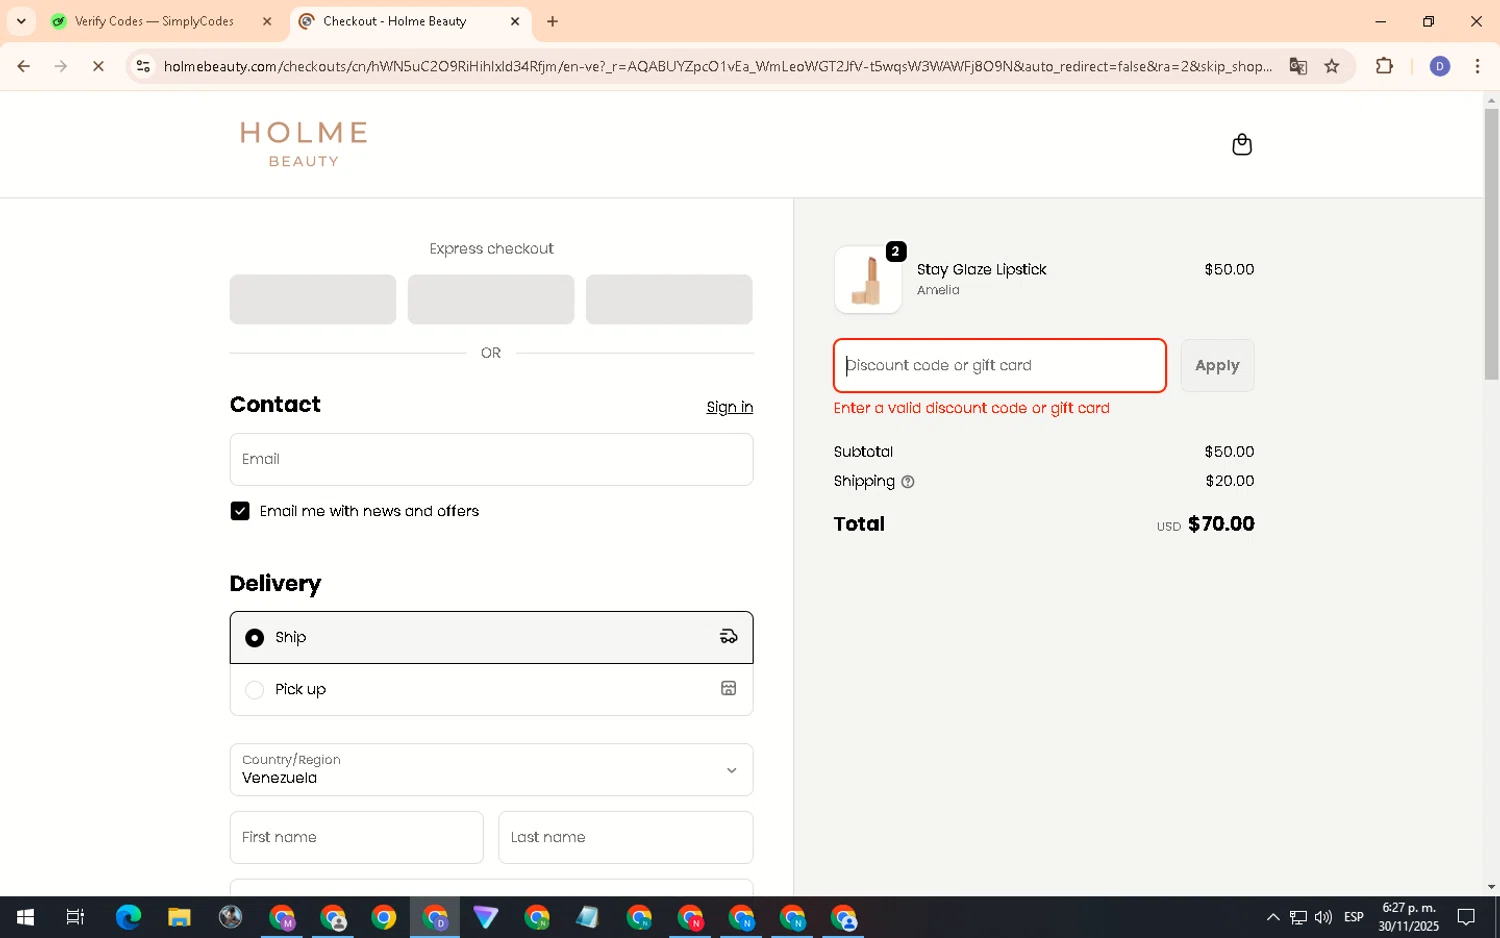Open the browser extensions puzzle icon

(1384, 66)
